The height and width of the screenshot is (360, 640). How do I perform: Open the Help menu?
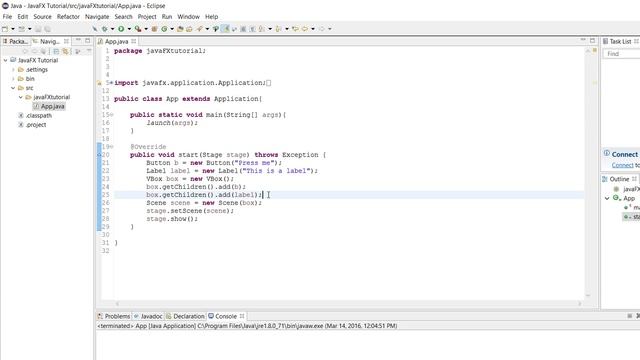click(211, 17)
